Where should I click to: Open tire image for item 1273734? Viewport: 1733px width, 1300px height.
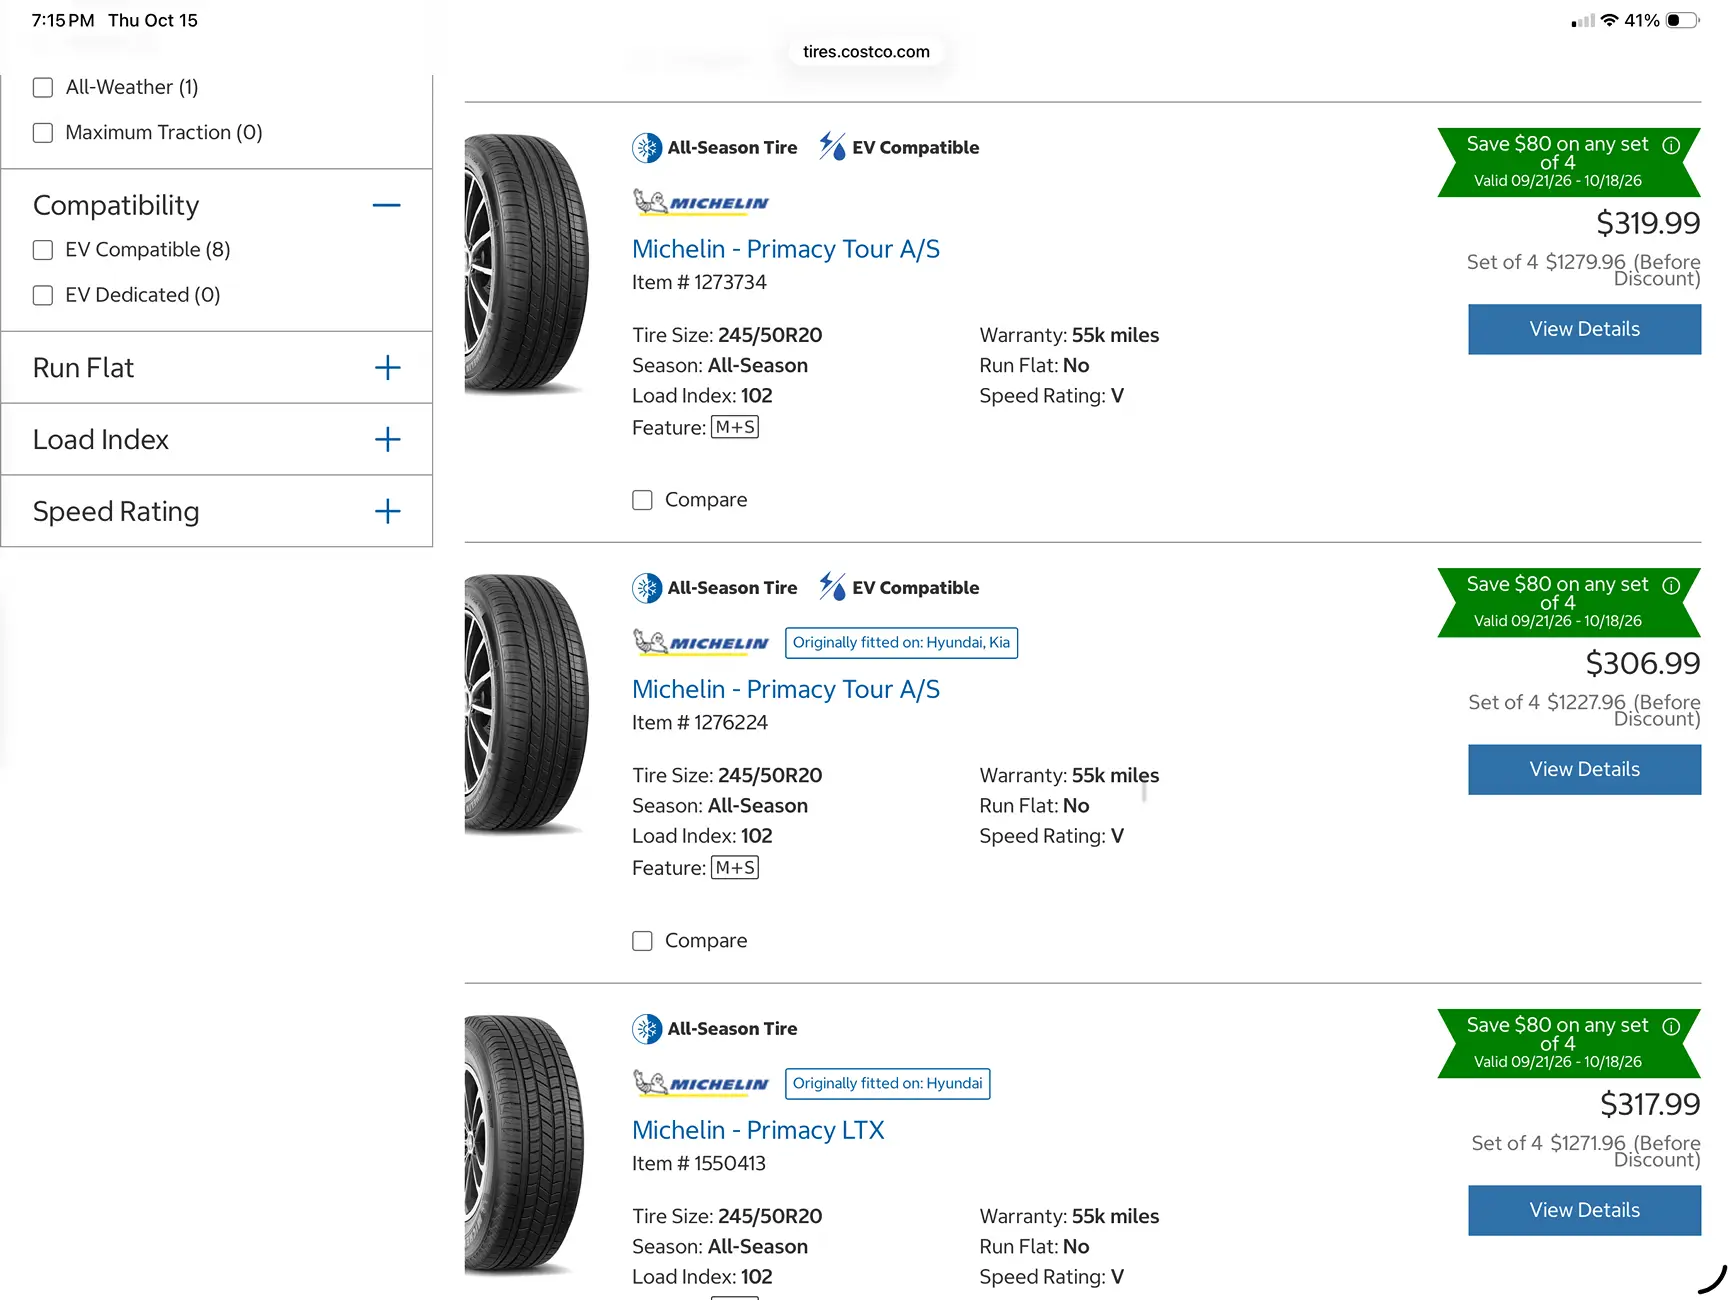(x=527, y=263)
